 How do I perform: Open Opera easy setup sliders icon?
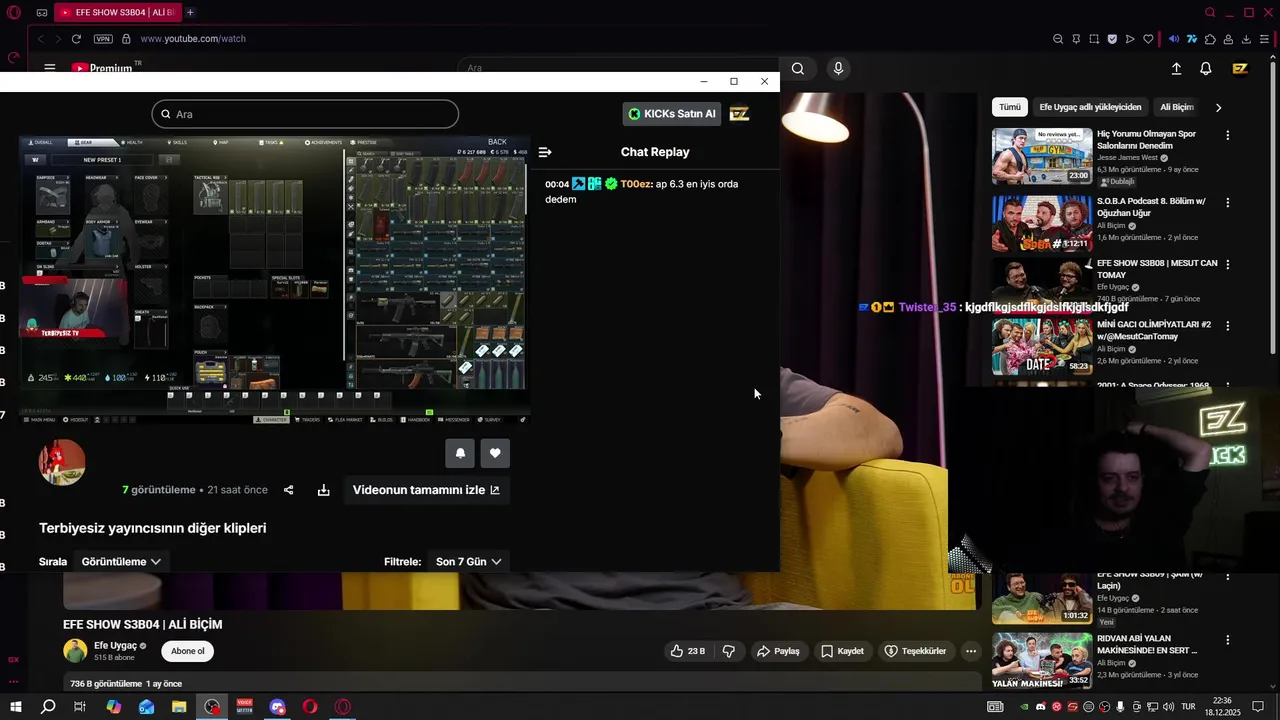click(1265, 39)
